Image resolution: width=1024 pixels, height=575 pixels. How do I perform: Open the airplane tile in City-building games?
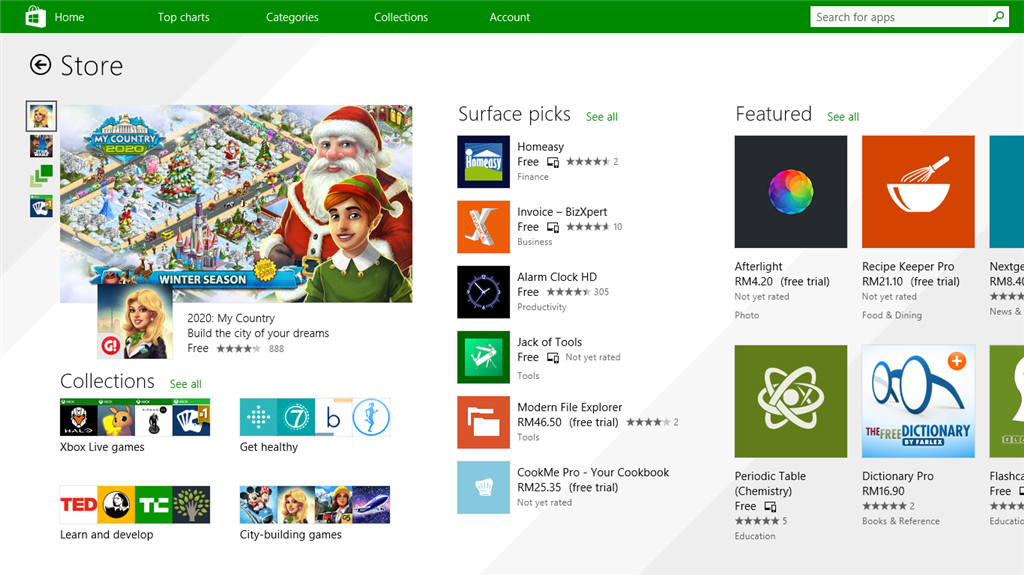[x=371, y=504]
